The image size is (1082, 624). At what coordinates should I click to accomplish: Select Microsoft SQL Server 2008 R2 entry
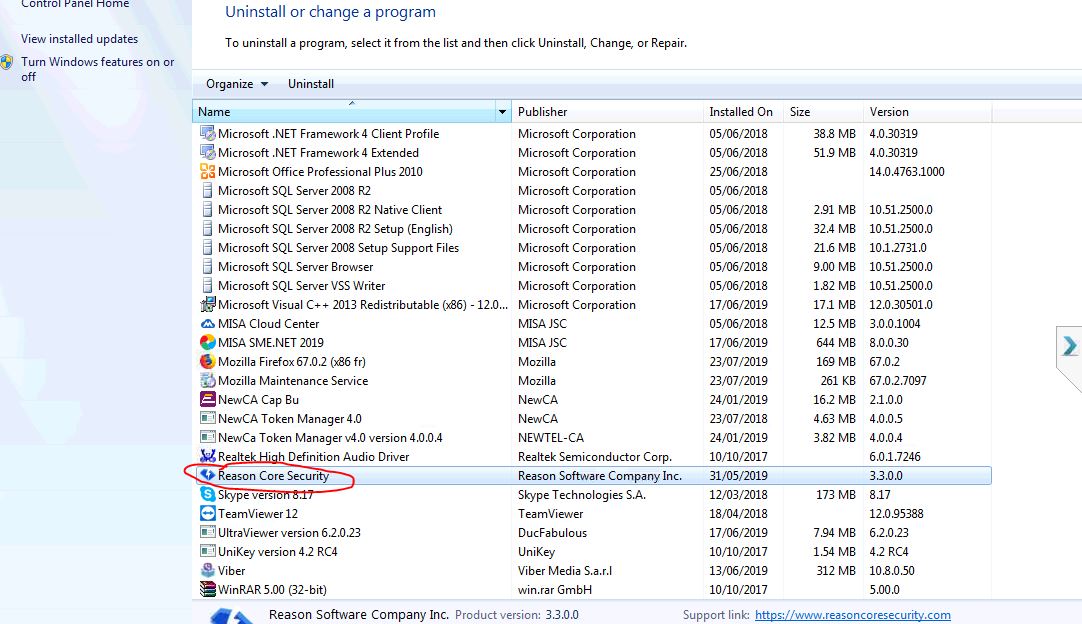[x=294, y=191]
